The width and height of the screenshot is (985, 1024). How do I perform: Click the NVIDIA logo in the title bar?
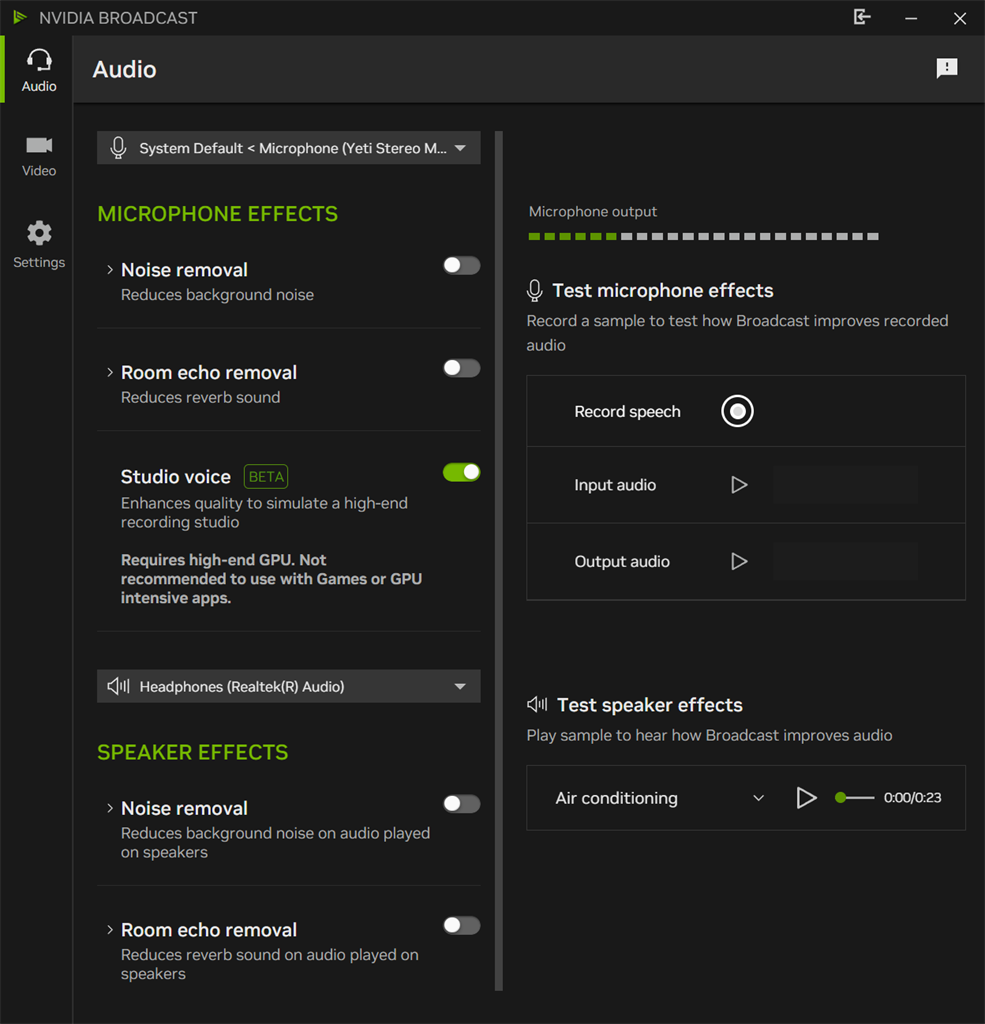coord(20,18)
